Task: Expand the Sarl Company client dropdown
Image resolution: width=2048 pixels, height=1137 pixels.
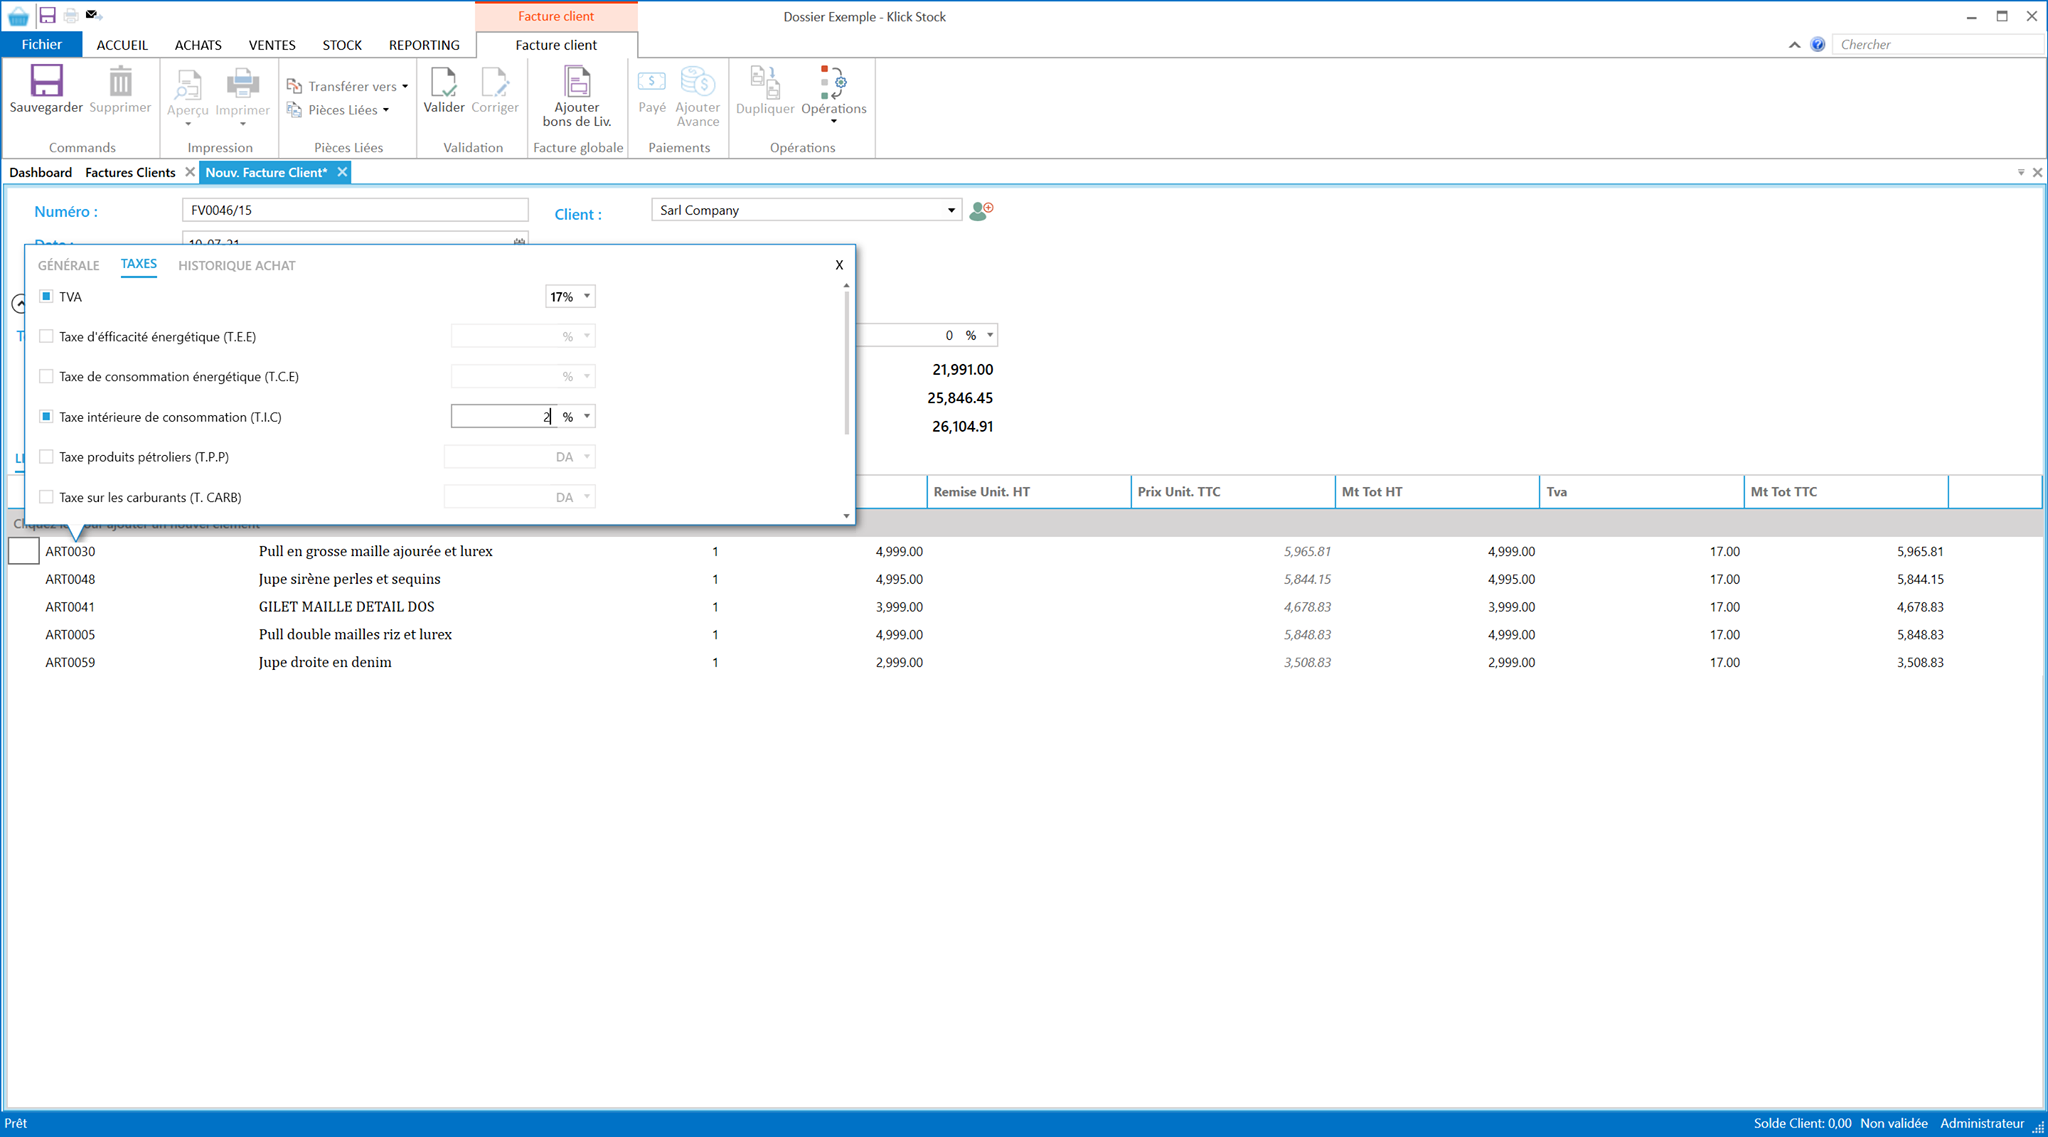Action: pyautogui.click(x=951, y=210)
